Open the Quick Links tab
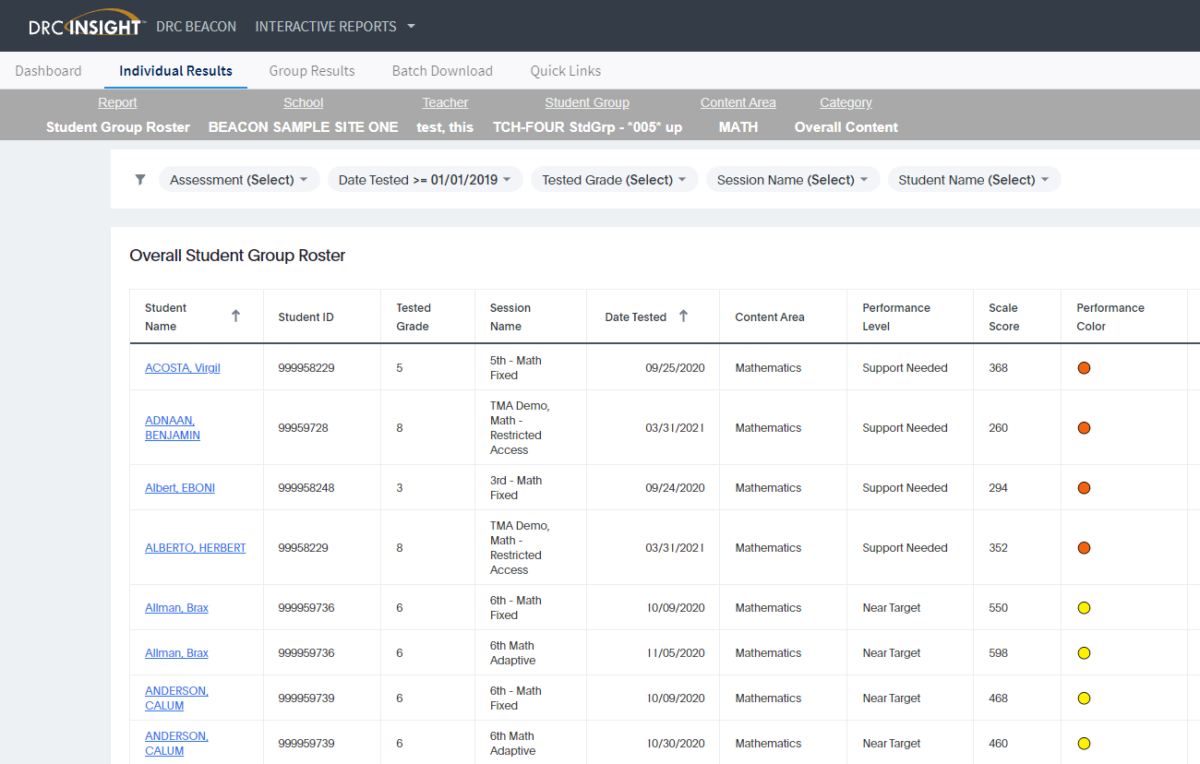 [565, 70]
